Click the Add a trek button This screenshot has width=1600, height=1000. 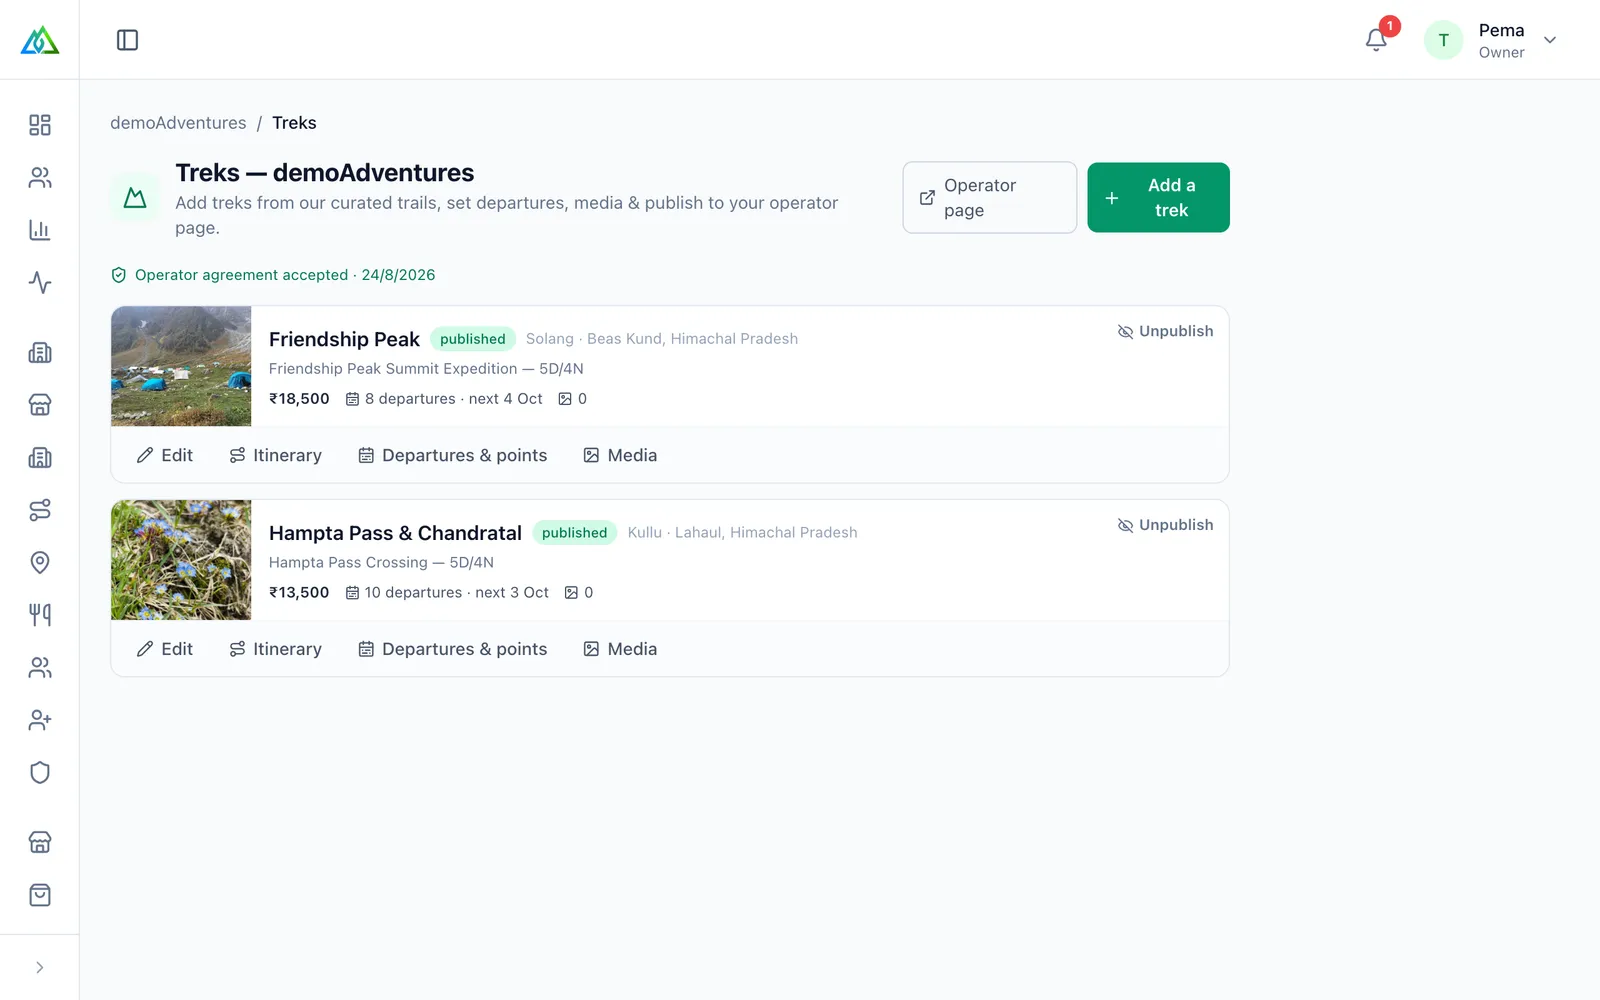[1158, 198]
